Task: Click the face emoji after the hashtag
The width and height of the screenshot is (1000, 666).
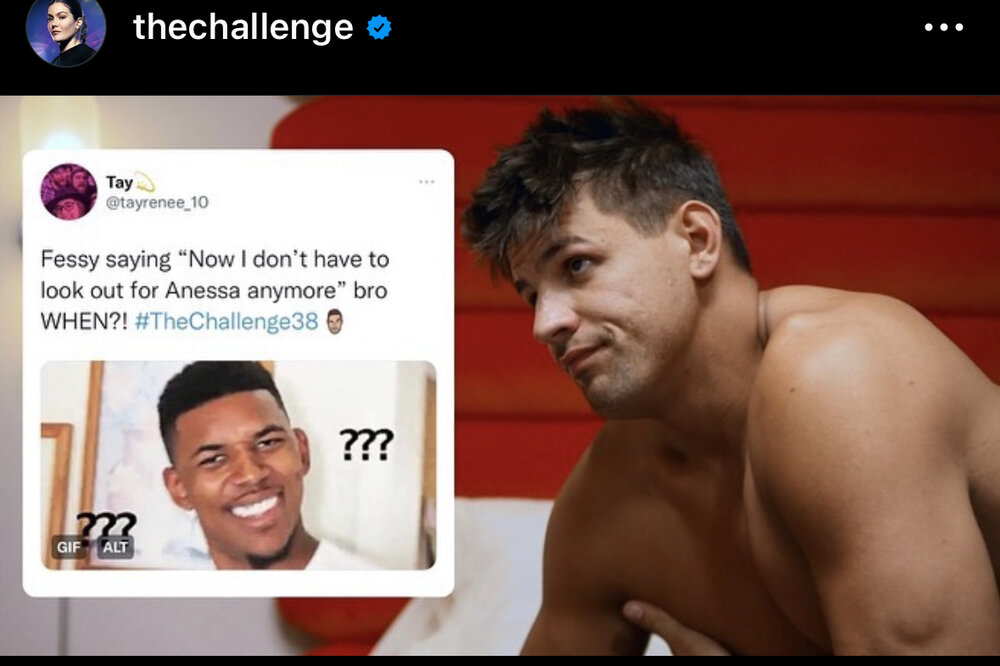Action: (335, 322)
